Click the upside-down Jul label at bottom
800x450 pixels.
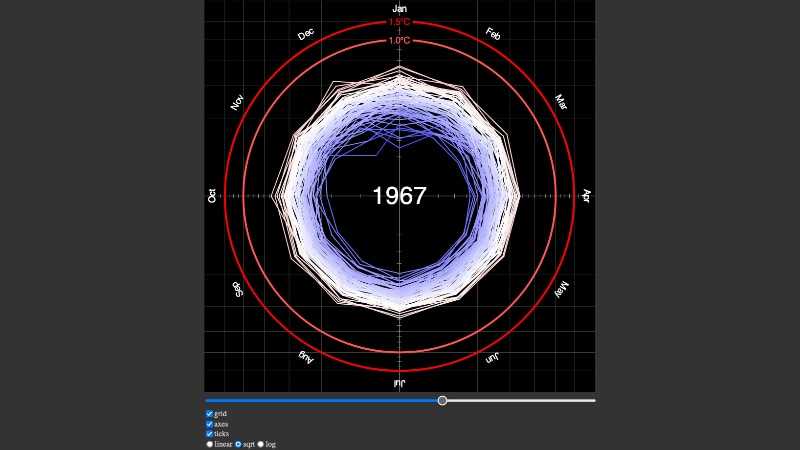[x=399, y=383]
